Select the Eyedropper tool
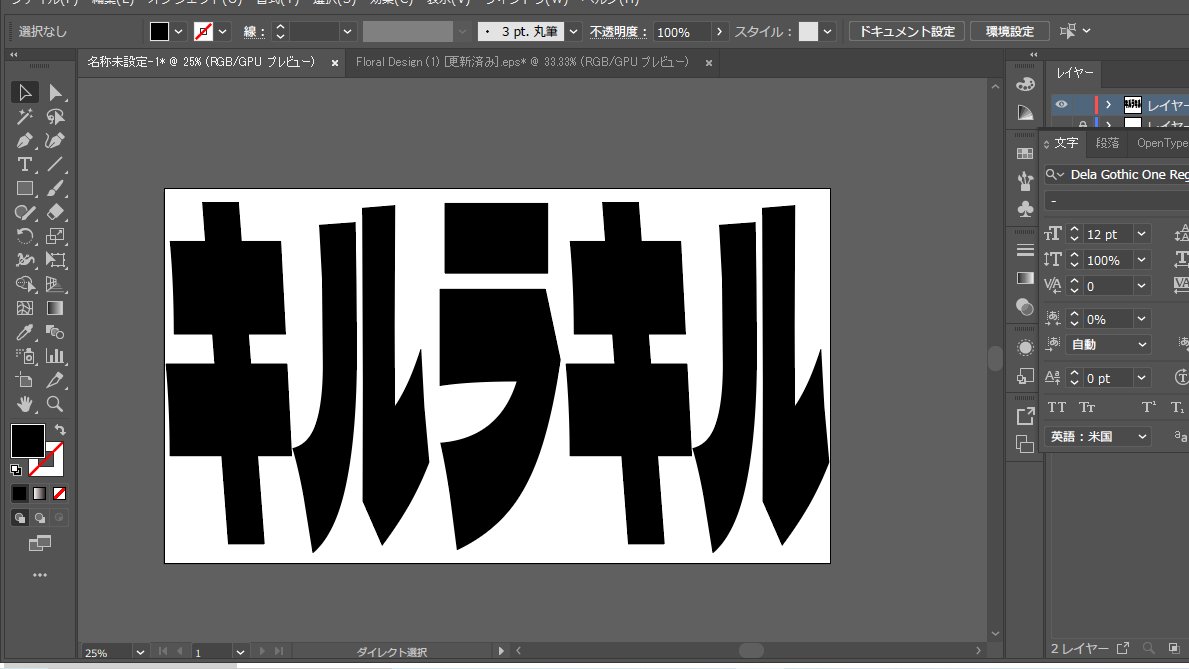Screen dimensions: 1189x669 point(24,332)
